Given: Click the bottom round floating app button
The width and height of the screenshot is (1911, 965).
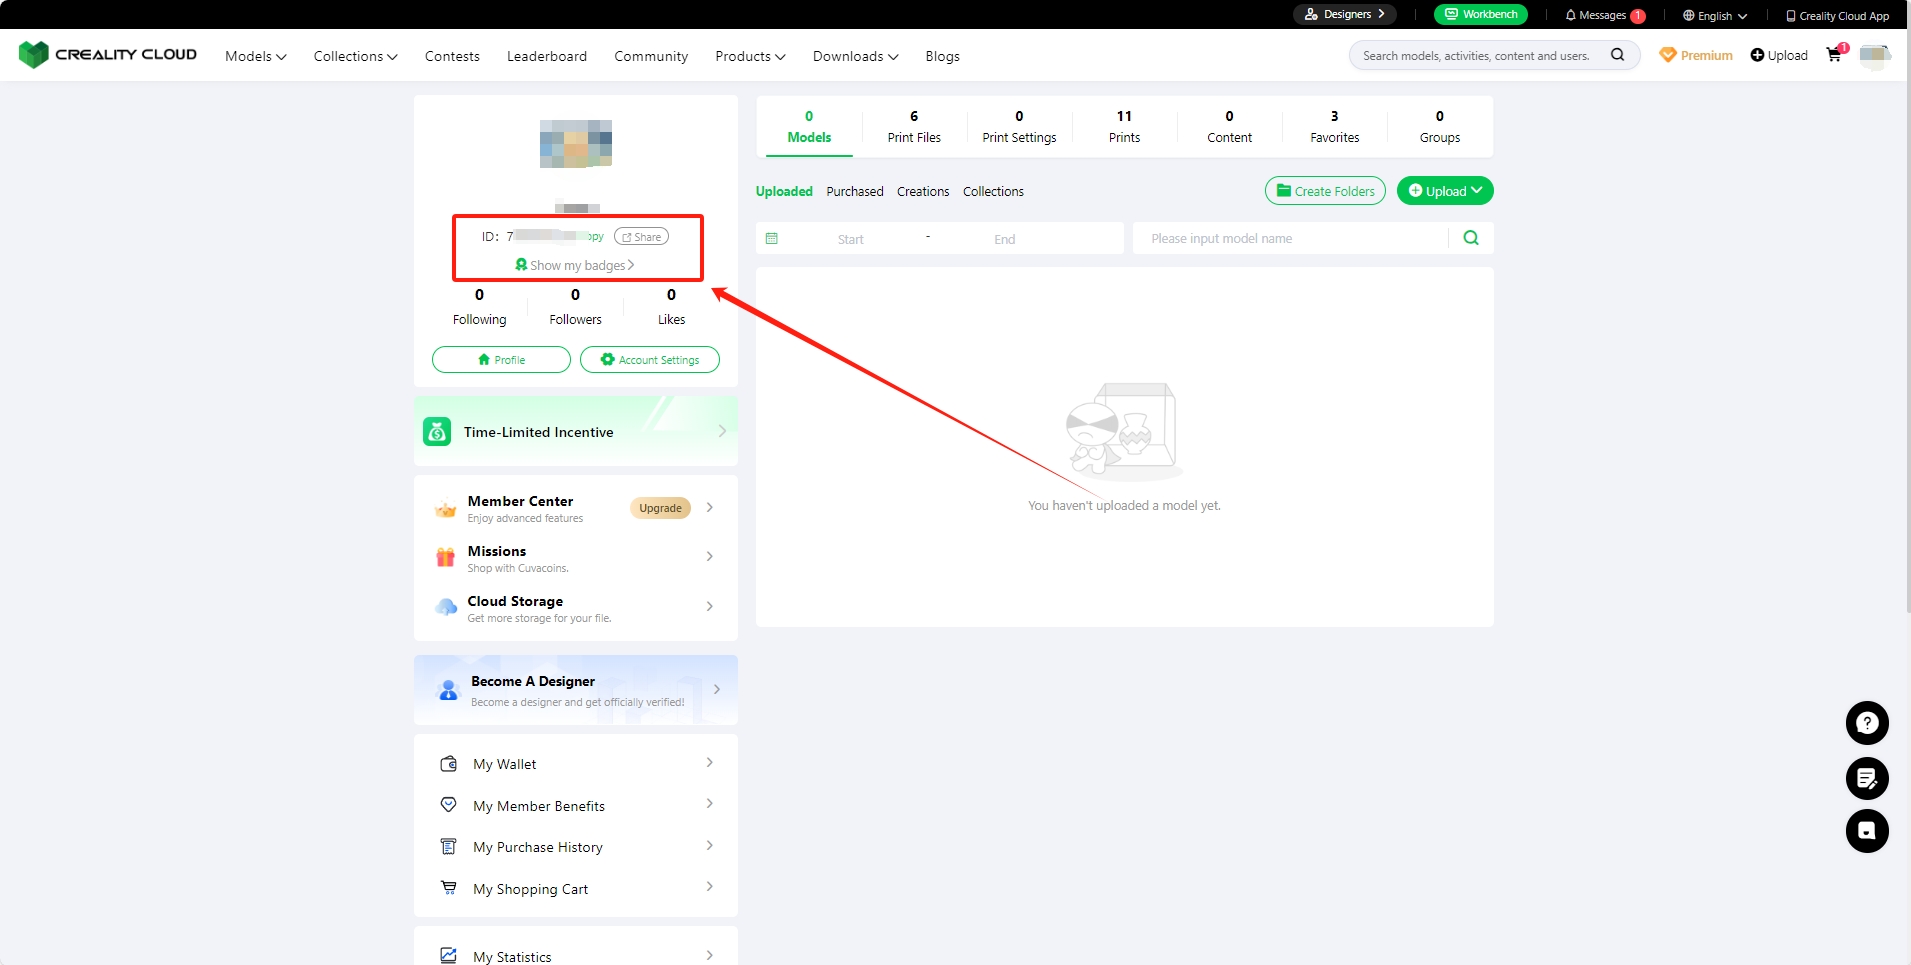Looking at the screenshot, I should point(1866,831).
